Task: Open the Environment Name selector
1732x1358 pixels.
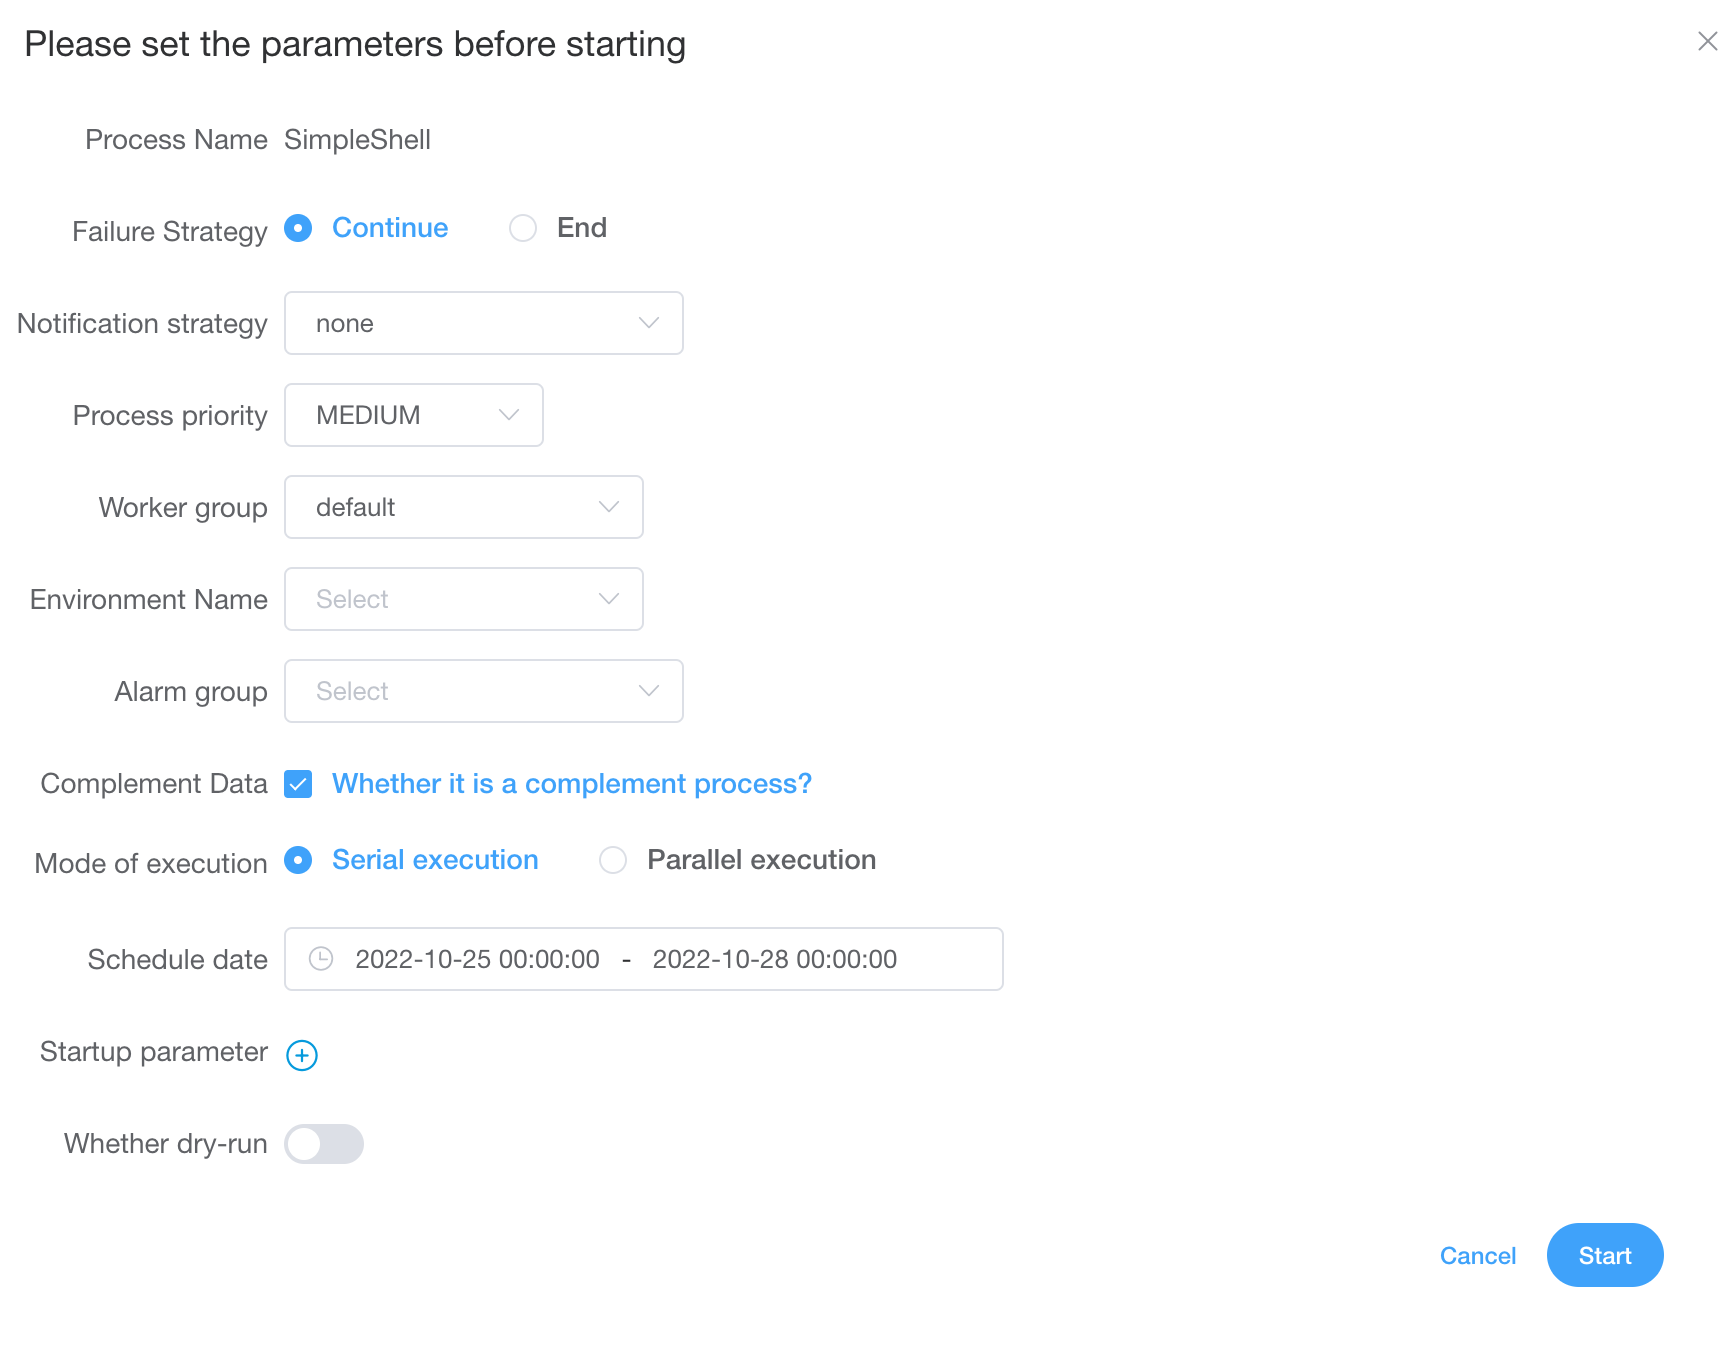Action: [463, 599]
